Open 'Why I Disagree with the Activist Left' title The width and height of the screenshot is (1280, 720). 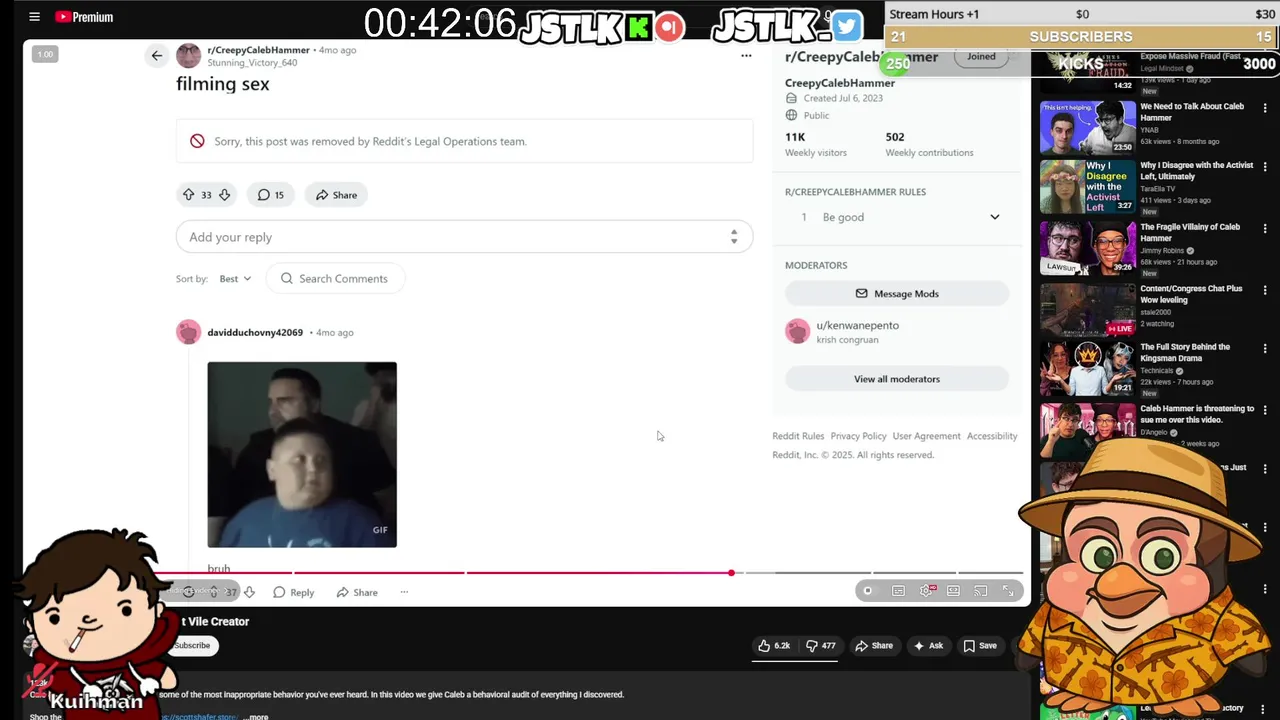1196,171
